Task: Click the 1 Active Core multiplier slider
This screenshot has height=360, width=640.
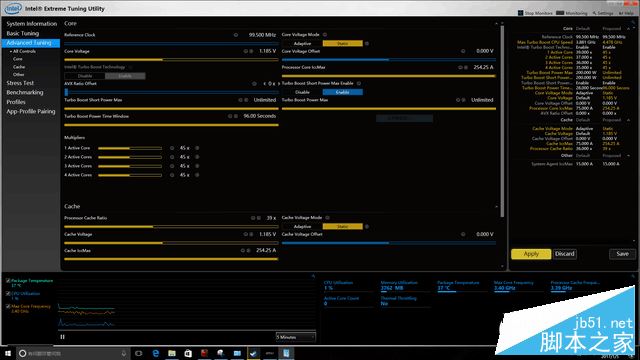Action: [130, 148]
